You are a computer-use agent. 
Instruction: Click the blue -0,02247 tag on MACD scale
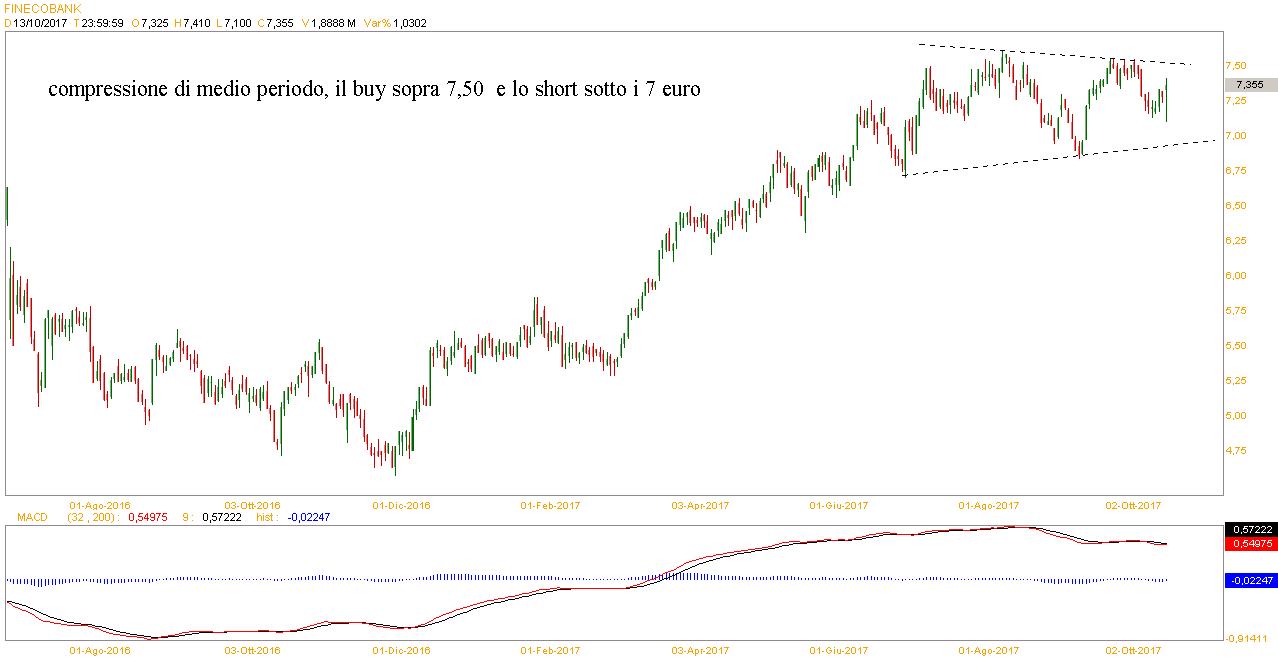click(1250, 579)
